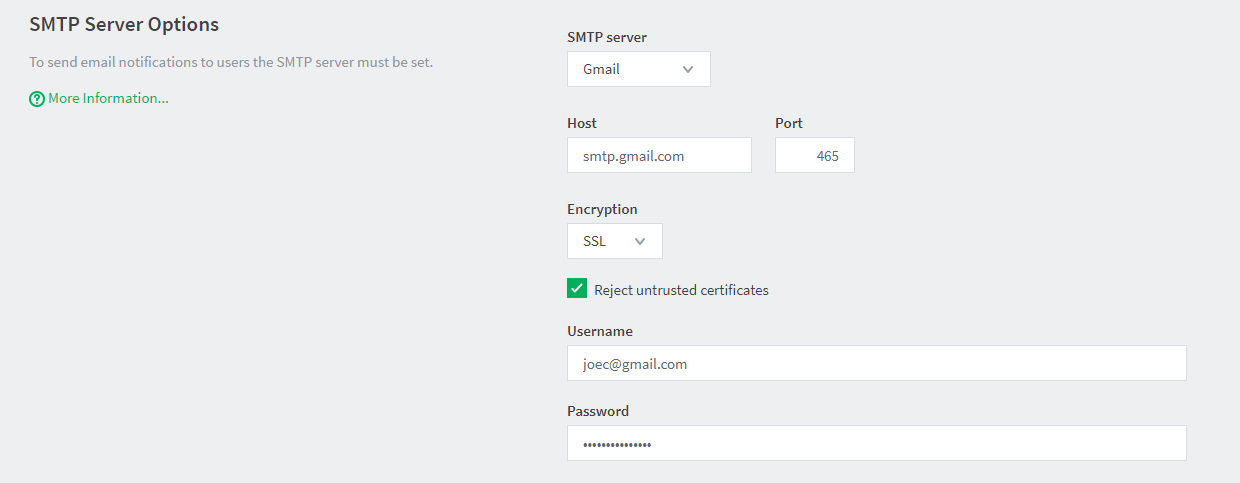
Task: Select the Port field showing 465
Action: (815, 155)
